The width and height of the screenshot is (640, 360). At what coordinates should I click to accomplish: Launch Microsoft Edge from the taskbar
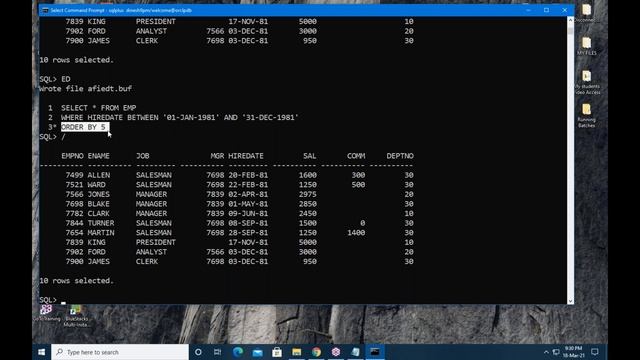[x=238, y=352]
